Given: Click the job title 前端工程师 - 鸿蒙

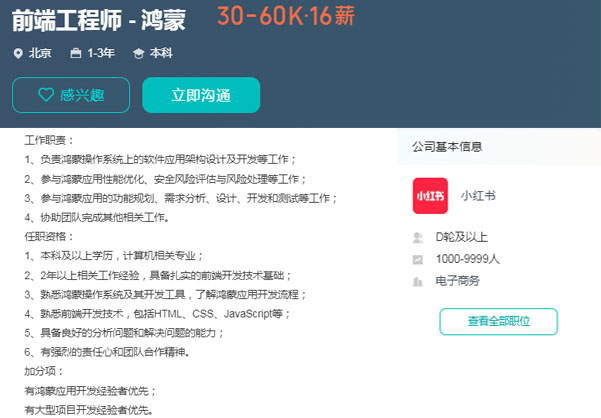Looking at the screenshot, I should click(99, 20).
